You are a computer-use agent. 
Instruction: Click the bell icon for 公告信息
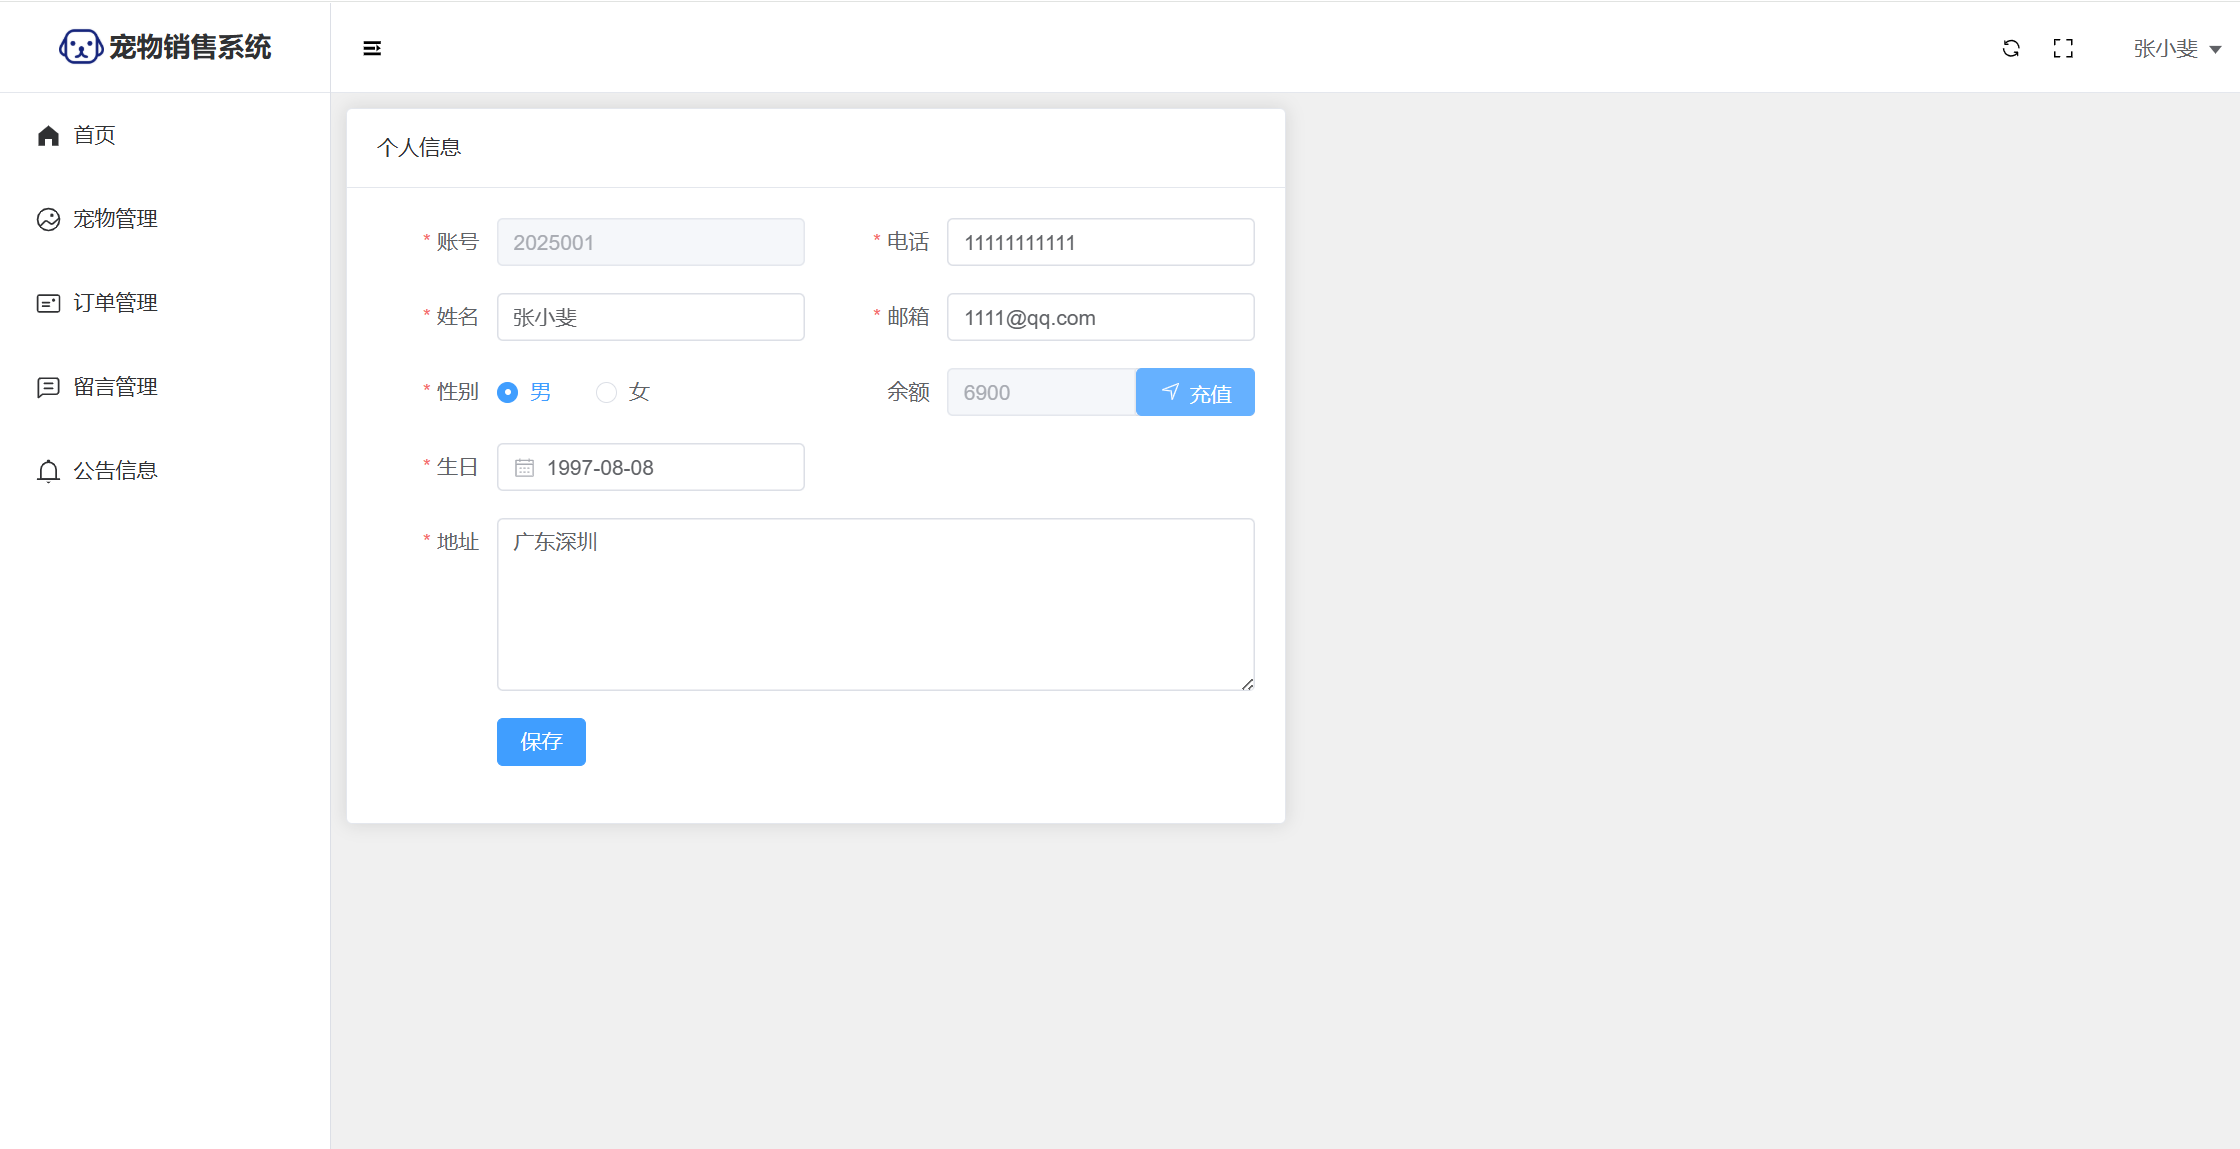pyautogui.click(x=48, y=471)
